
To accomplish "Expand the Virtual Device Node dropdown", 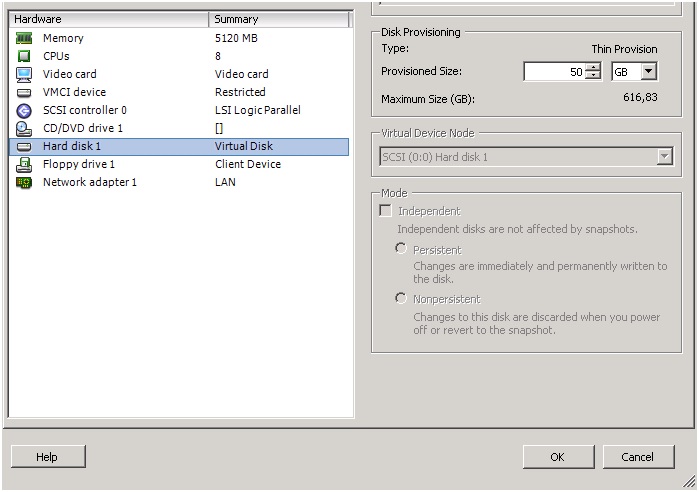I will point(664,157).
